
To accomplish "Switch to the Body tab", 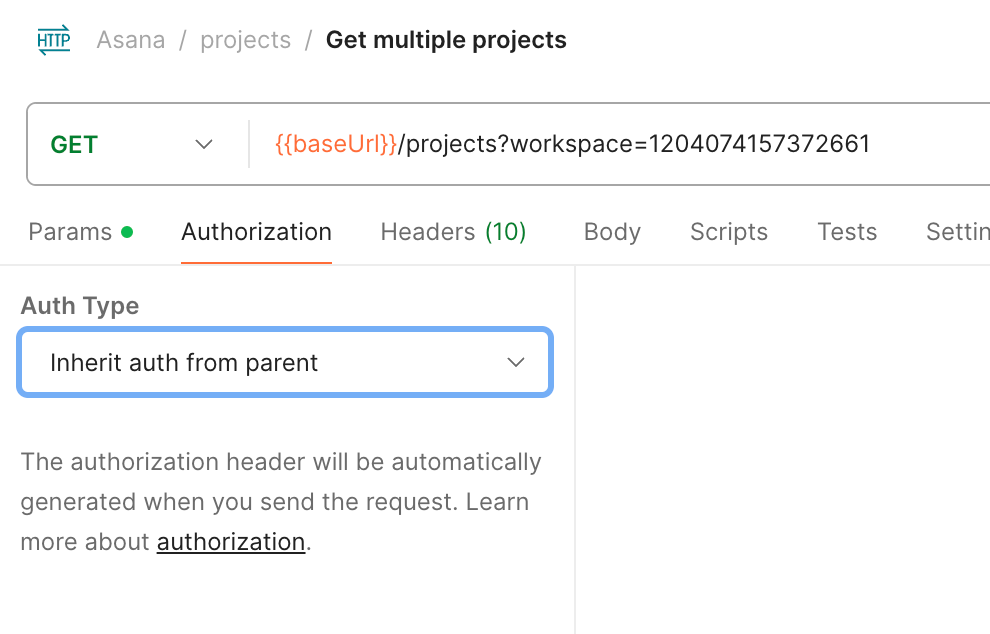I will 612,232.
